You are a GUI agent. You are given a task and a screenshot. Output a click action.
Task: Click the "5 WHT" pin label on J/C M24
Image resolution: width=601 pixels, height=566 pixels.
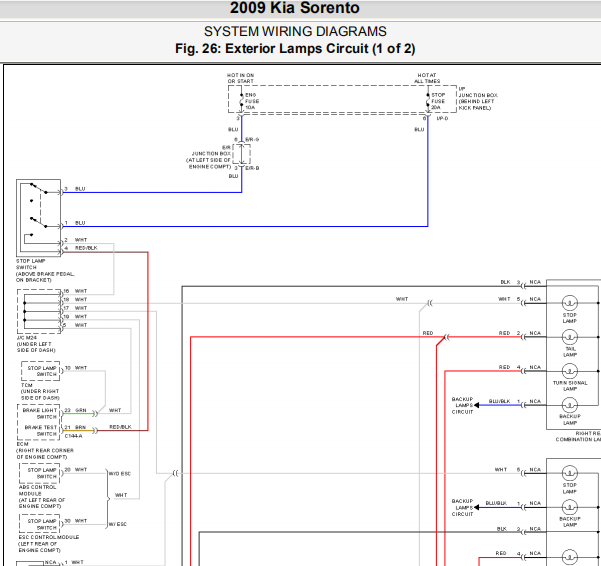75,325
